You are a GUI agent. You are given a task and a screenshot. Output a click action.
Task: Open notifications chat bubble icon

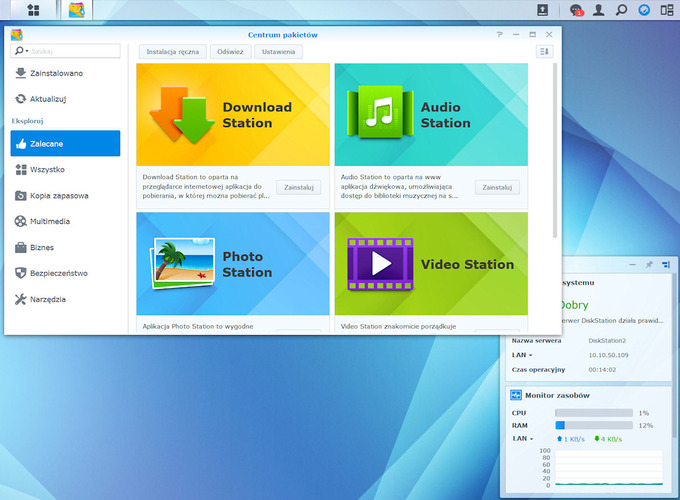pyautogui.click(x=576, y=10)
